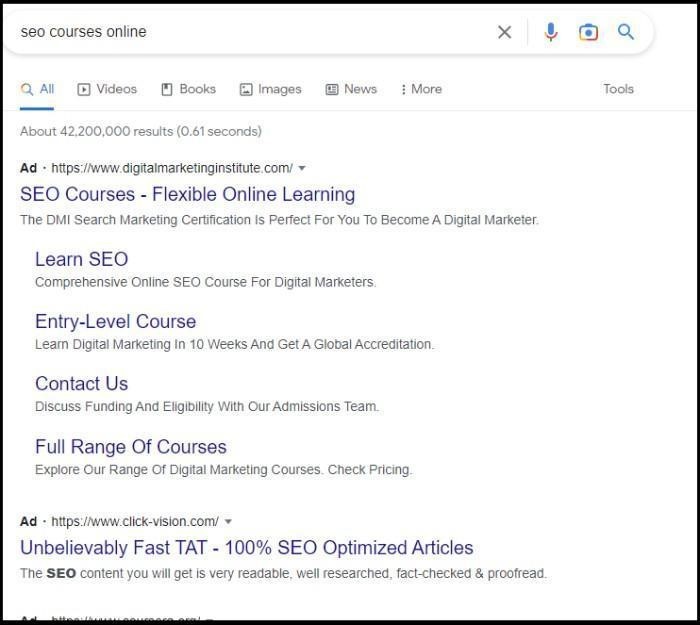
Task: Open image search with the camera icon
Action: [588, 32]
